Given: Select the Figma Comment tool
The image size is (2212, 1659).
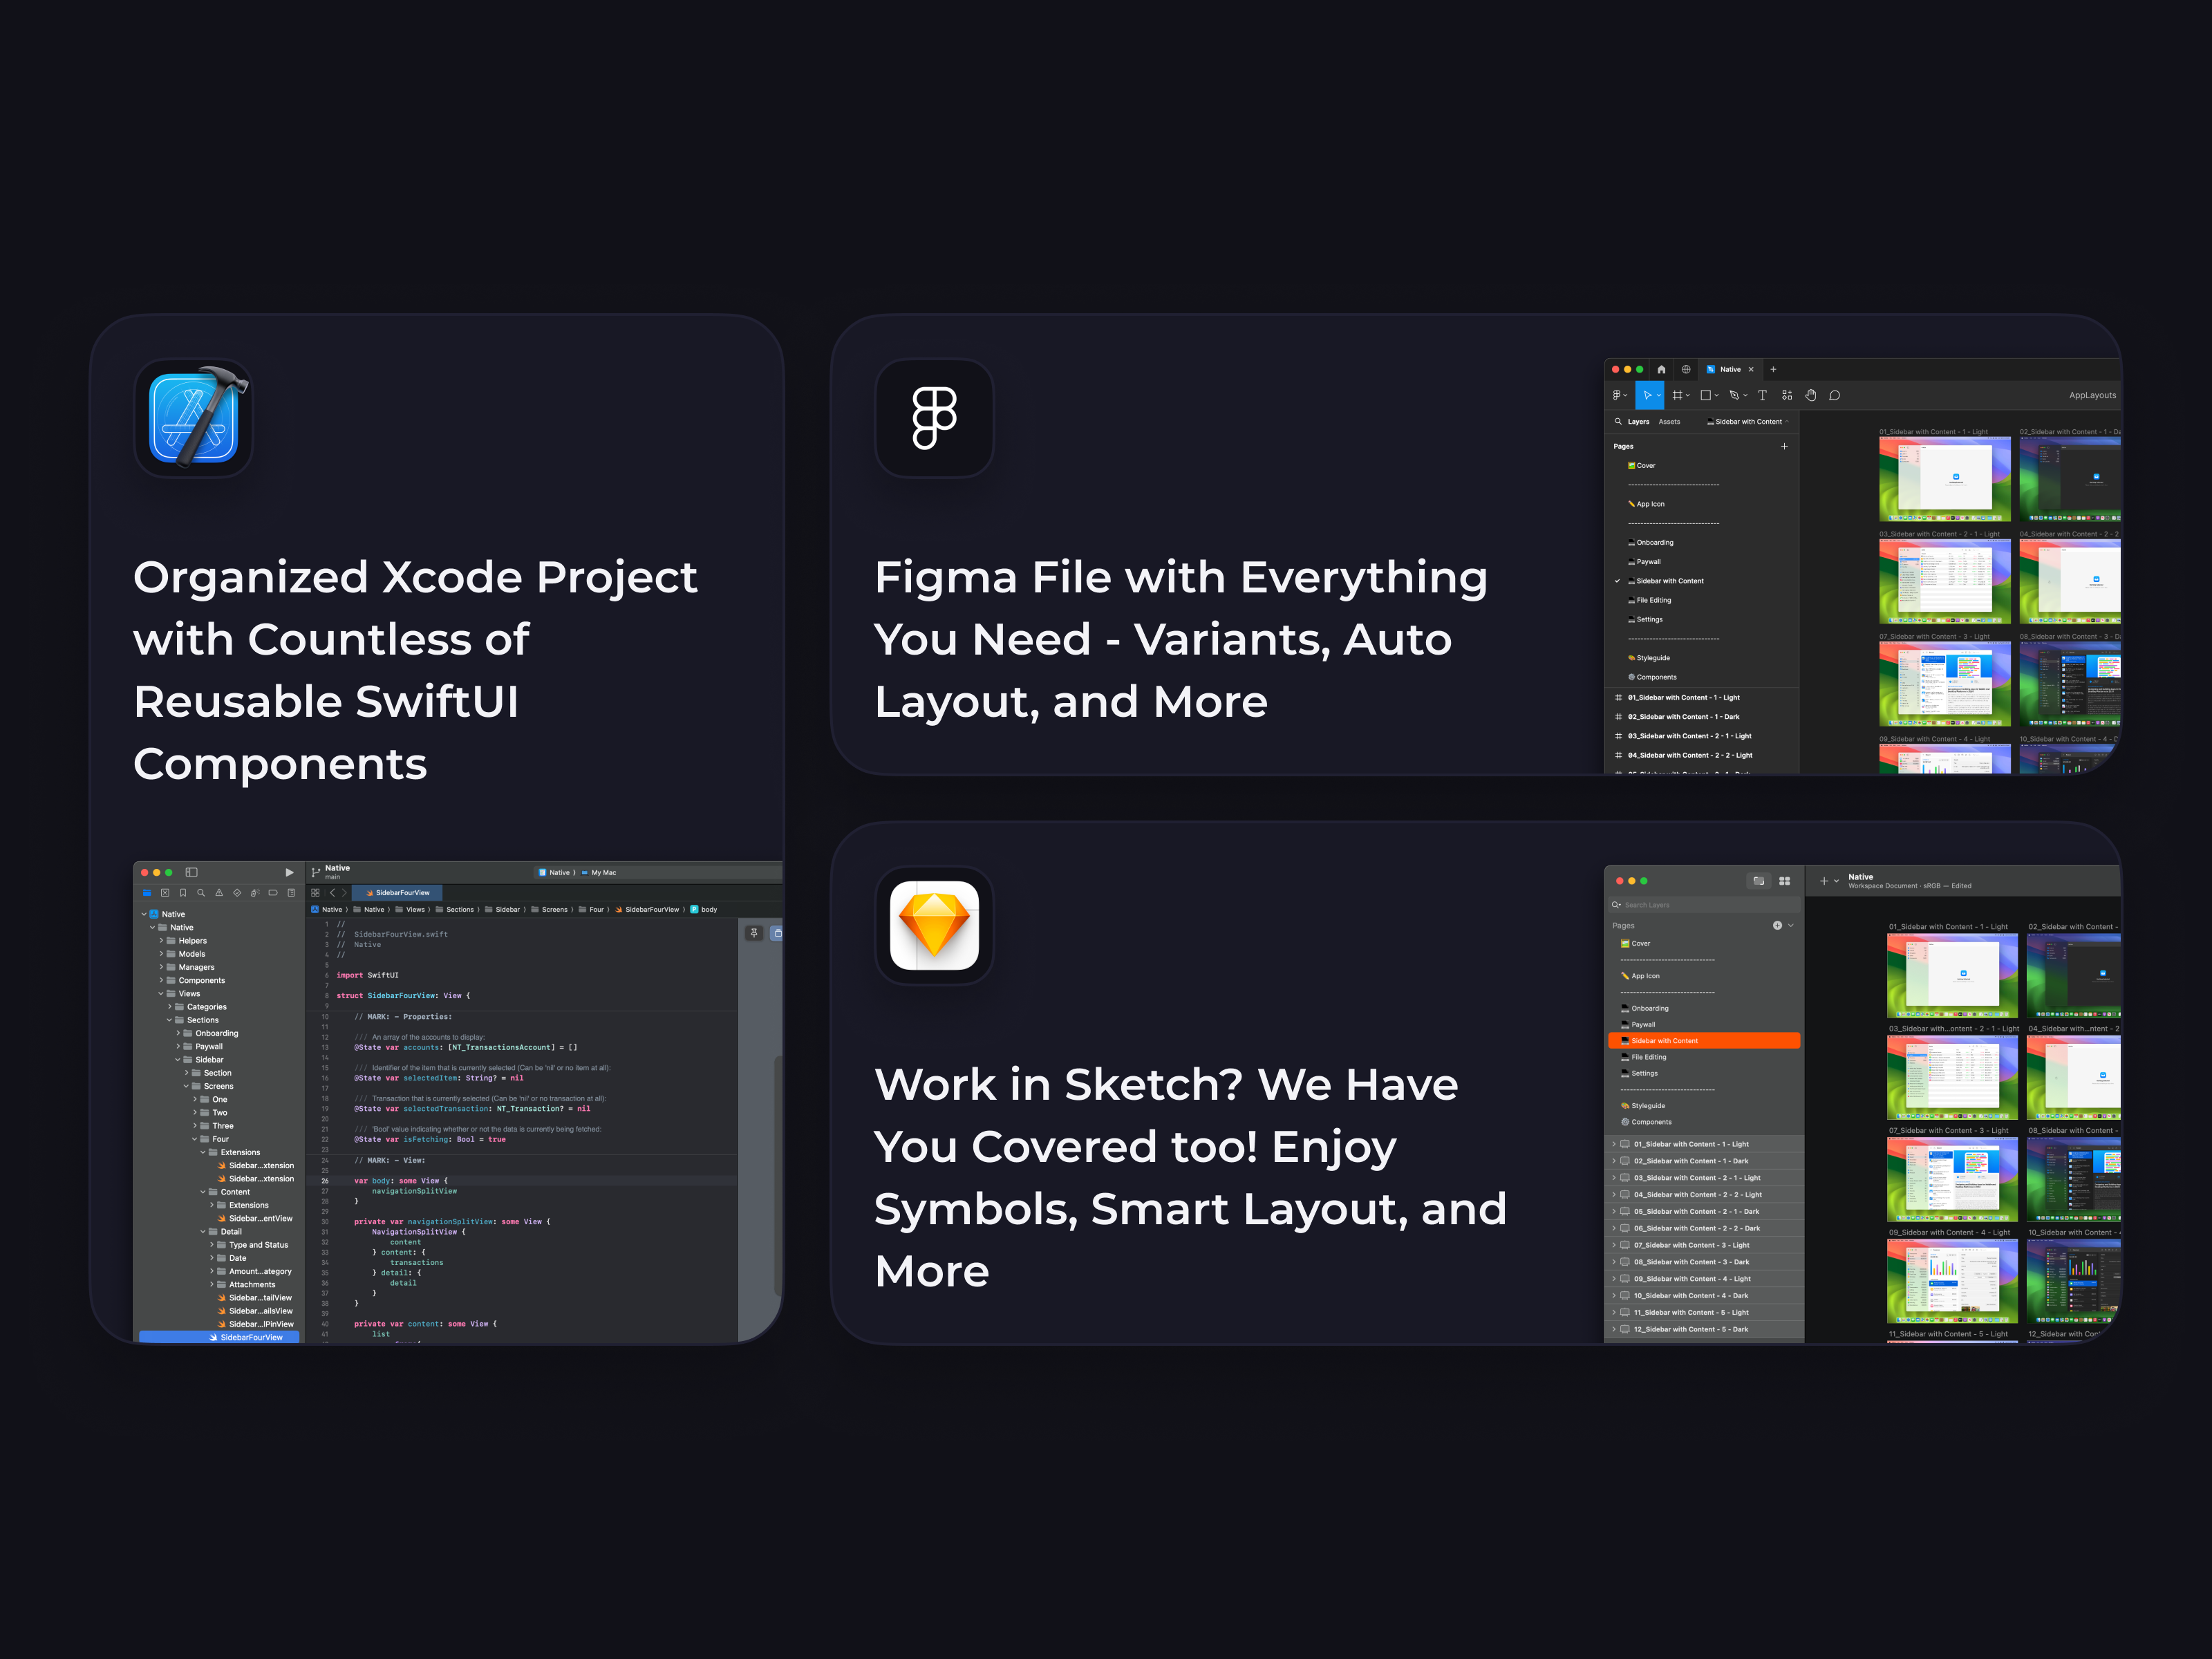Looking at the screenshot, I should click(1835, 395).
